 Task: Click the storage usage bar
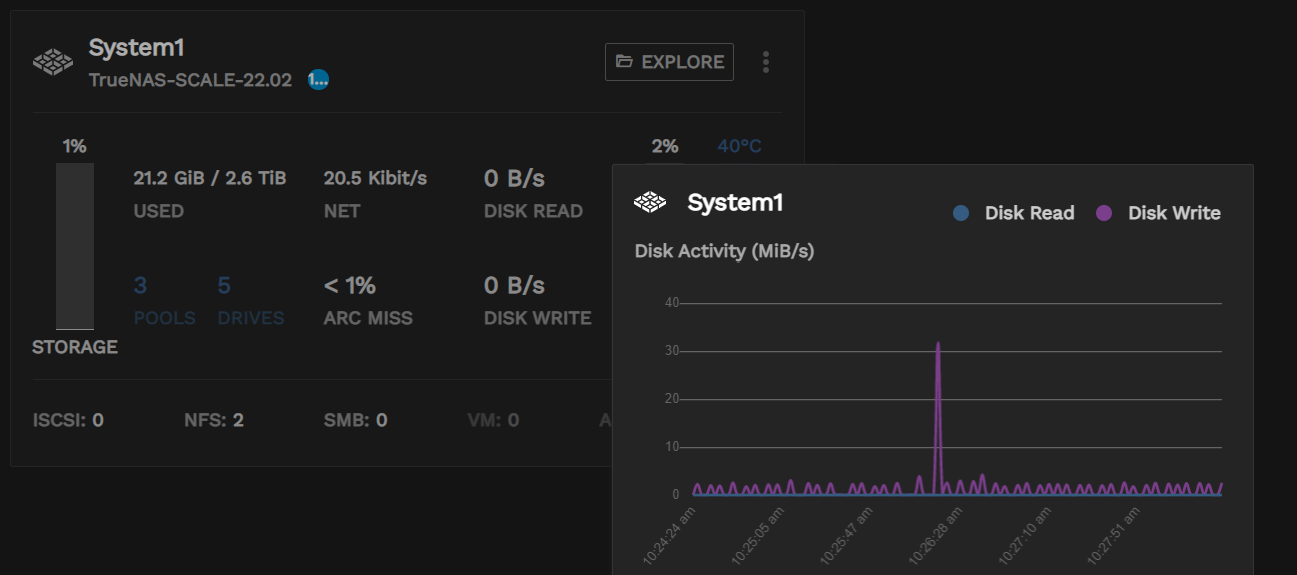[75, 246]
